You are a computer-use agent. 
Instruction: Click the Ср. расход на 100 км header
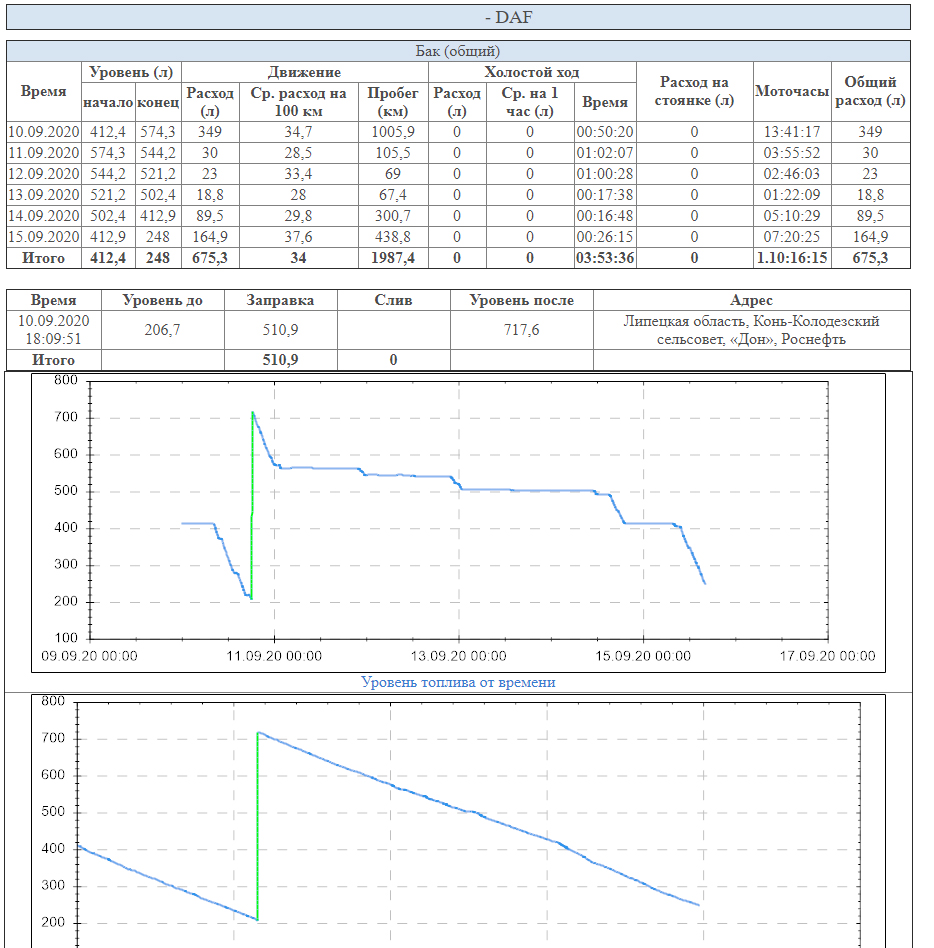300,102
